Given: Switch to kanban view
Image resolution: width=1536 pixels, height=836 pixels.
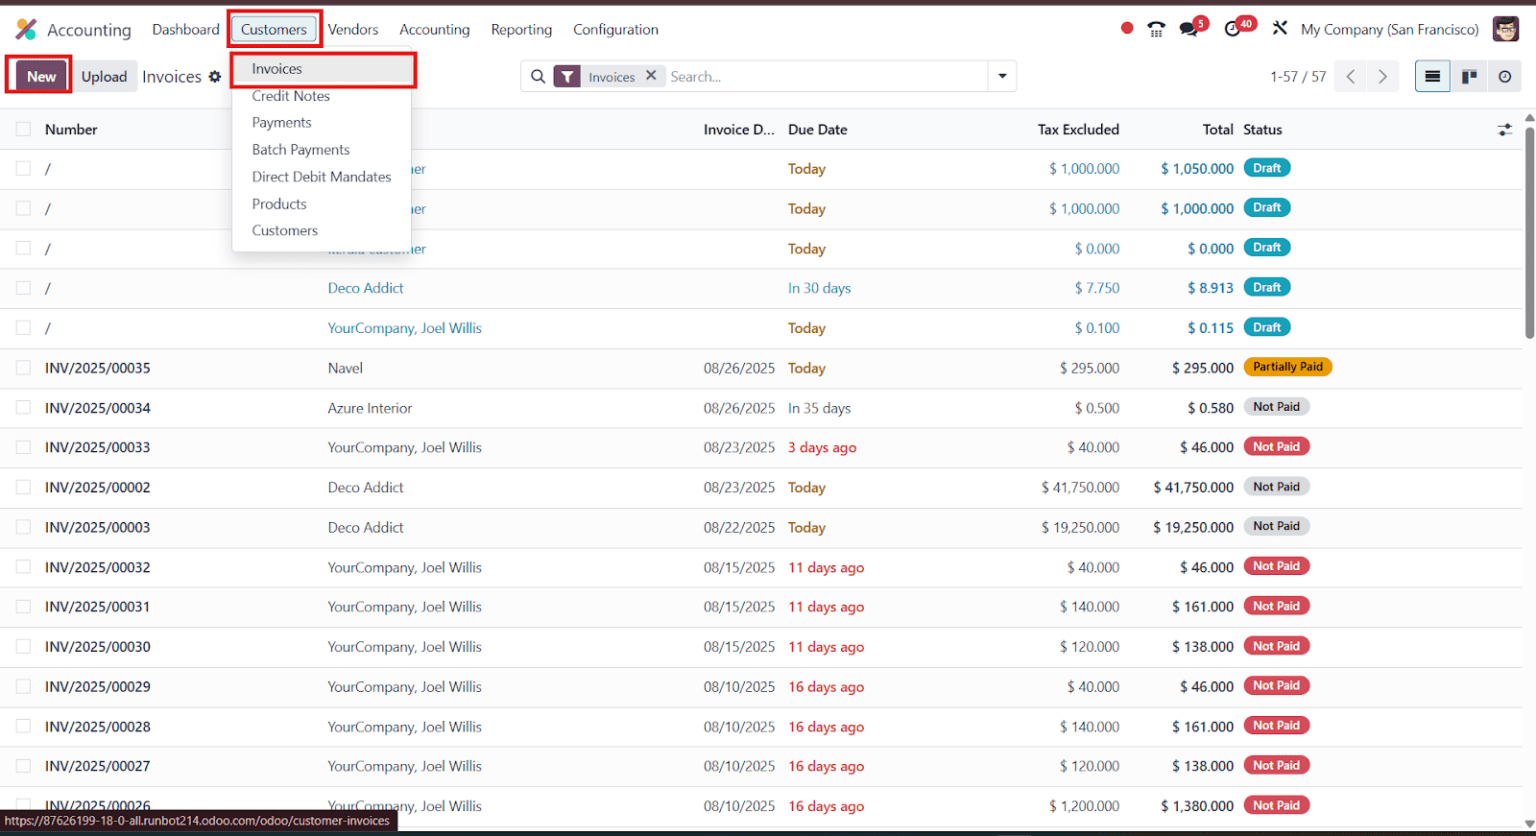Looking at the screenshot, I should (1469, 76).
